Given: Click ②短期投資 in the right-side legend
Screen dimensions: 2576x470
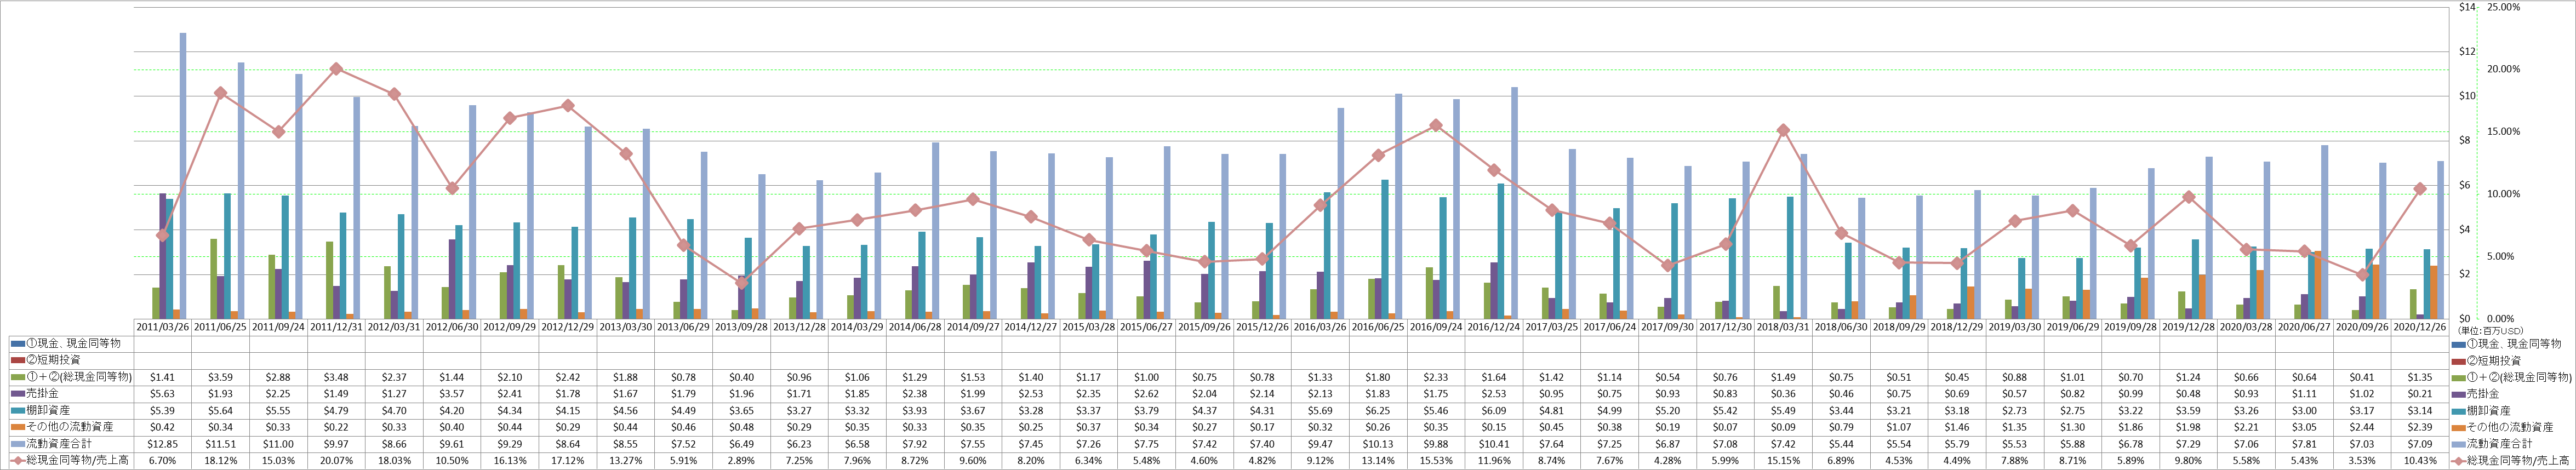Looking at the screenshot, I should click(x=2494, y=360).
